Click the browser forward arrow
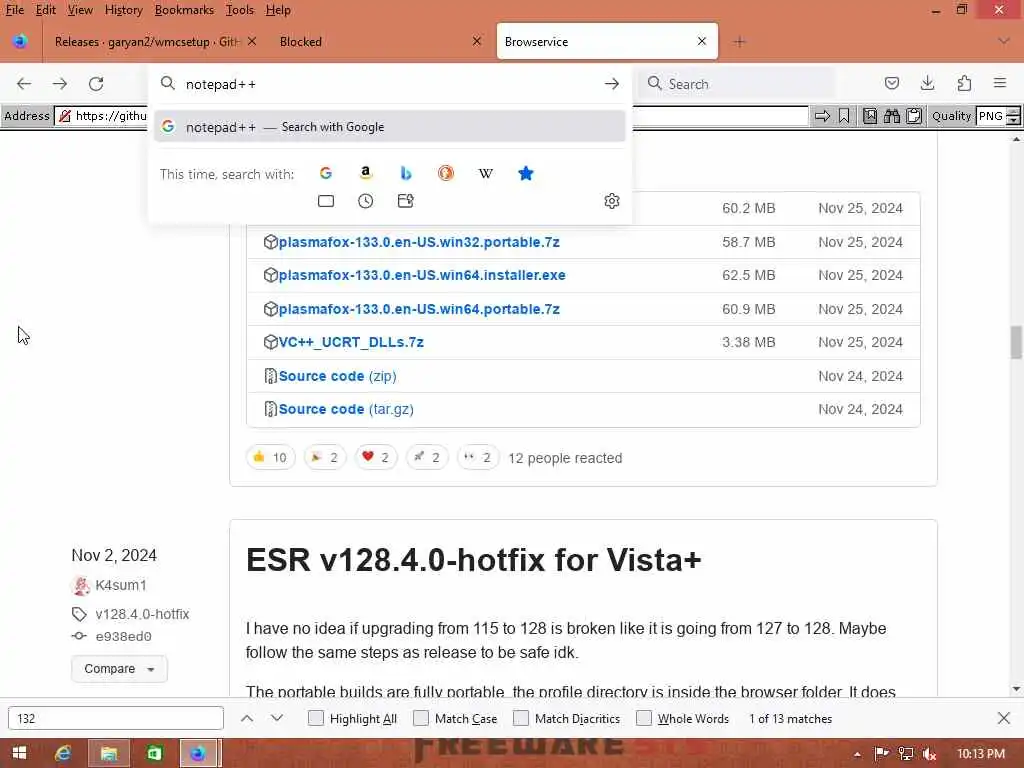This screenshot has height=768, width=1024. (60, 84)
